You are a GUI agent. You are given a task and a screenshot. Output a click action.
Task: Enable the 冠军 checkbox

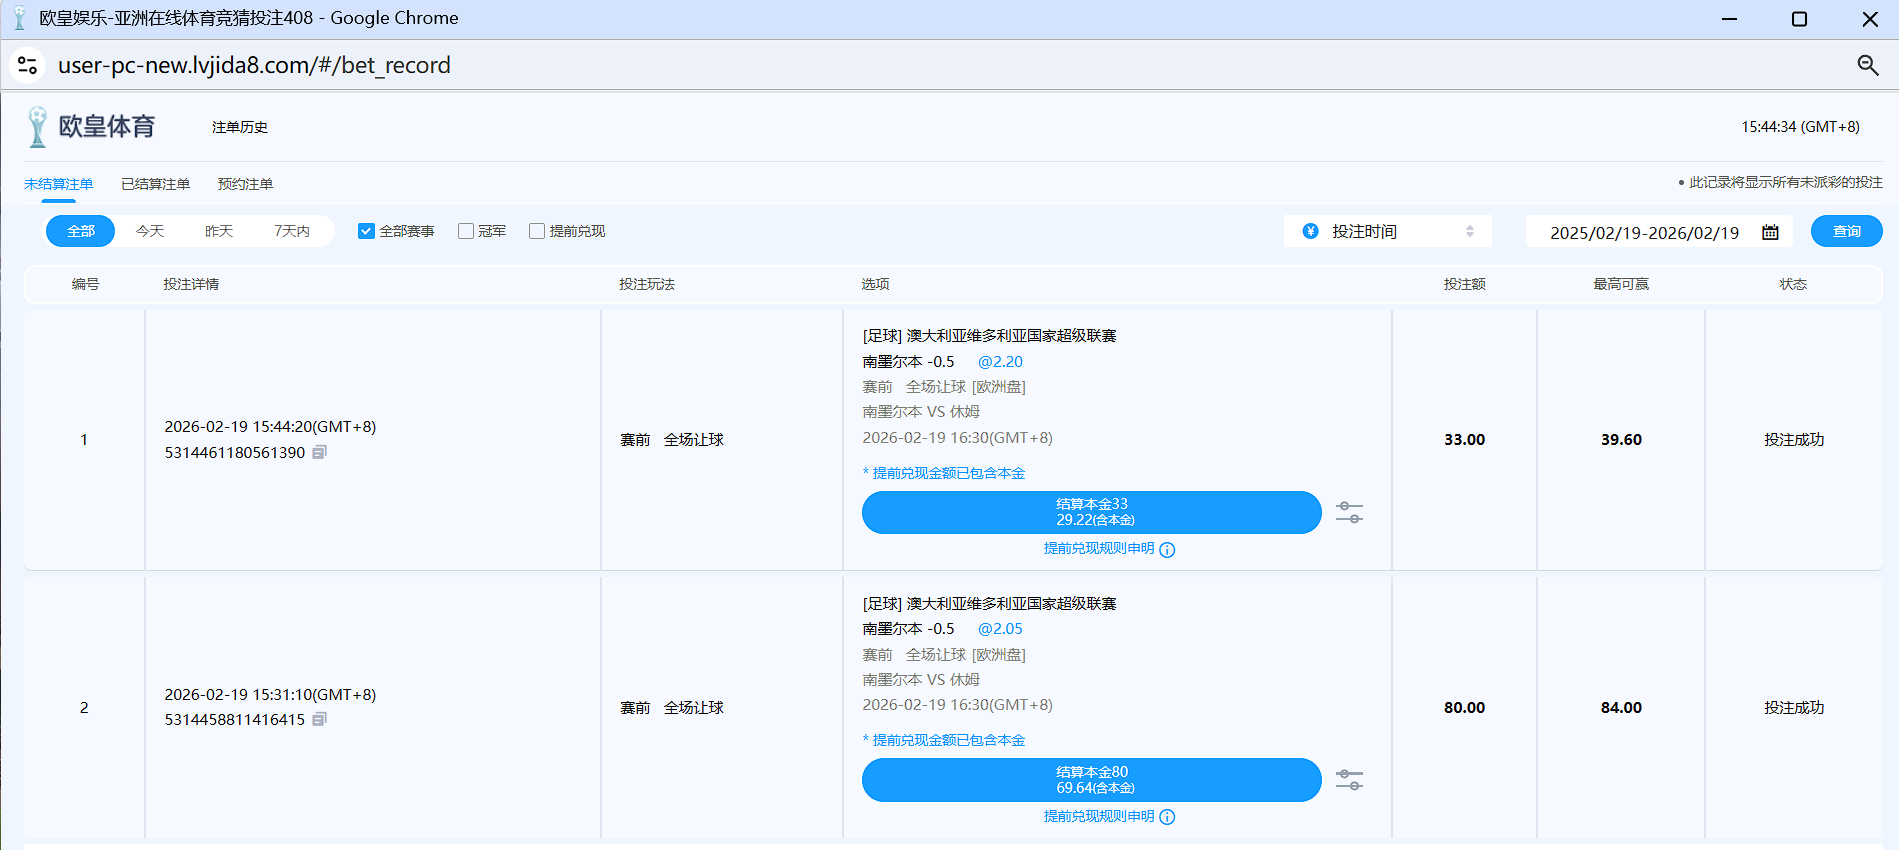tap(466, 231)
